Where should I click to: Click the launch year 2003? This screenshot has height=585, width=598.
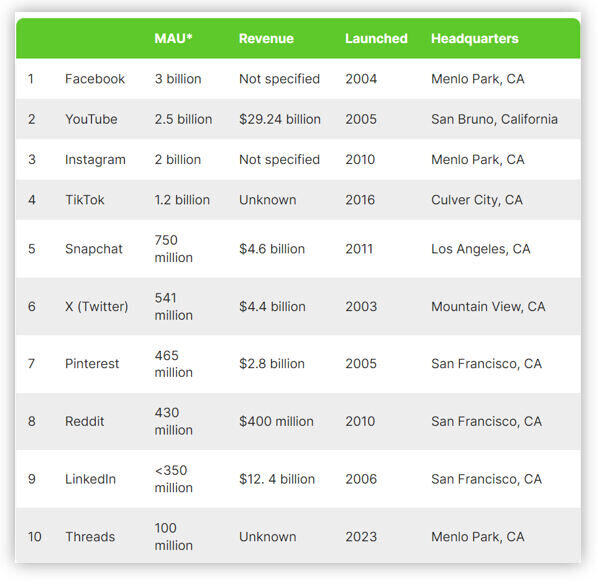pos(361,307)
